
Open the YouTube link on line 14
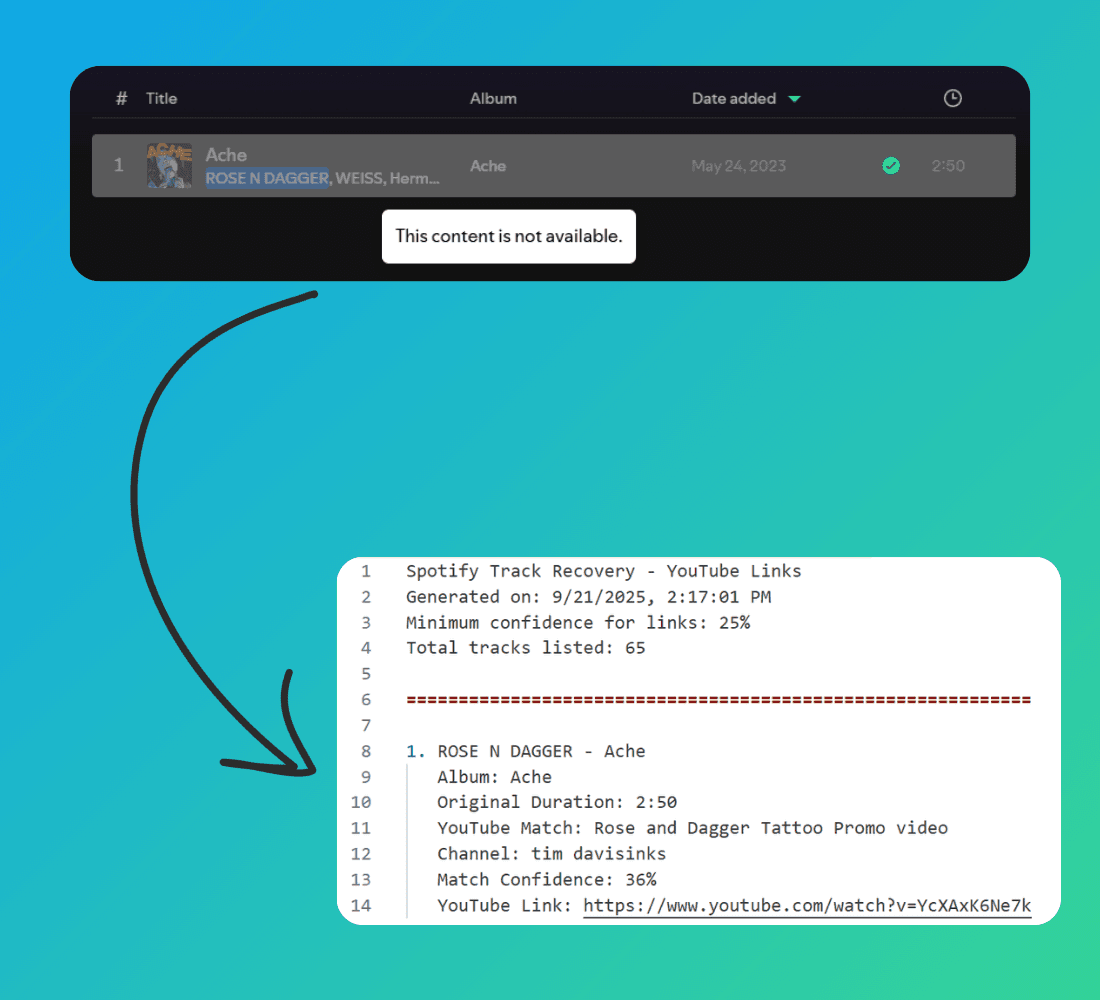pyautogui.click(x=806, y=906)
